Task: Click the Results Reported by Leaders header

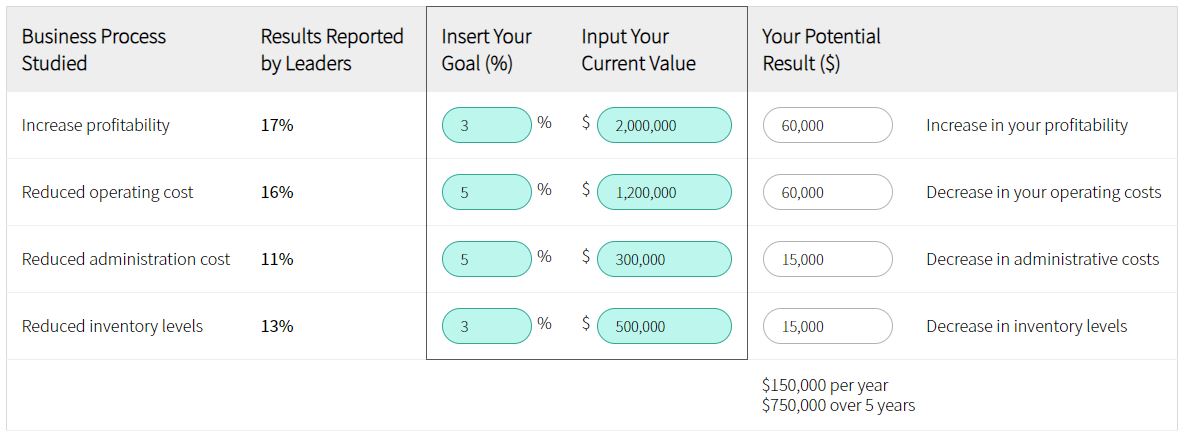Action: pos(332,50)
